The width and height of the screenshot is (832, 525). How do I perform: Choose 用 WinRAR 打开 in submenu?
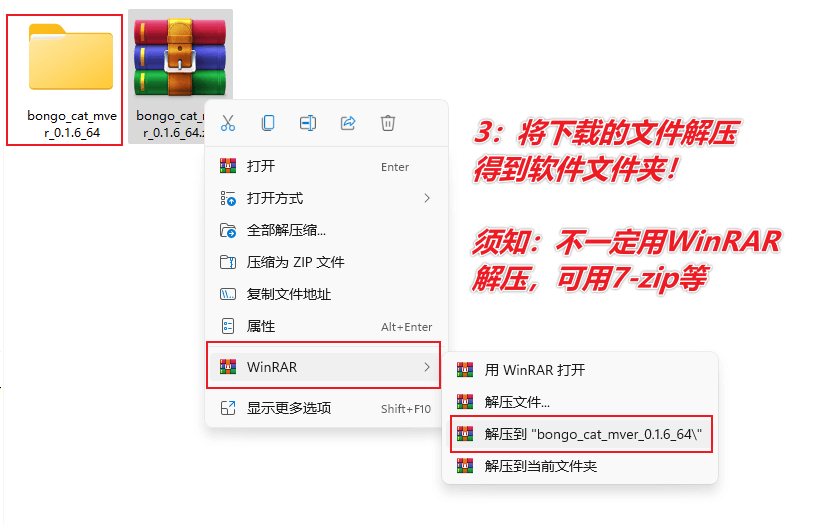580,370
